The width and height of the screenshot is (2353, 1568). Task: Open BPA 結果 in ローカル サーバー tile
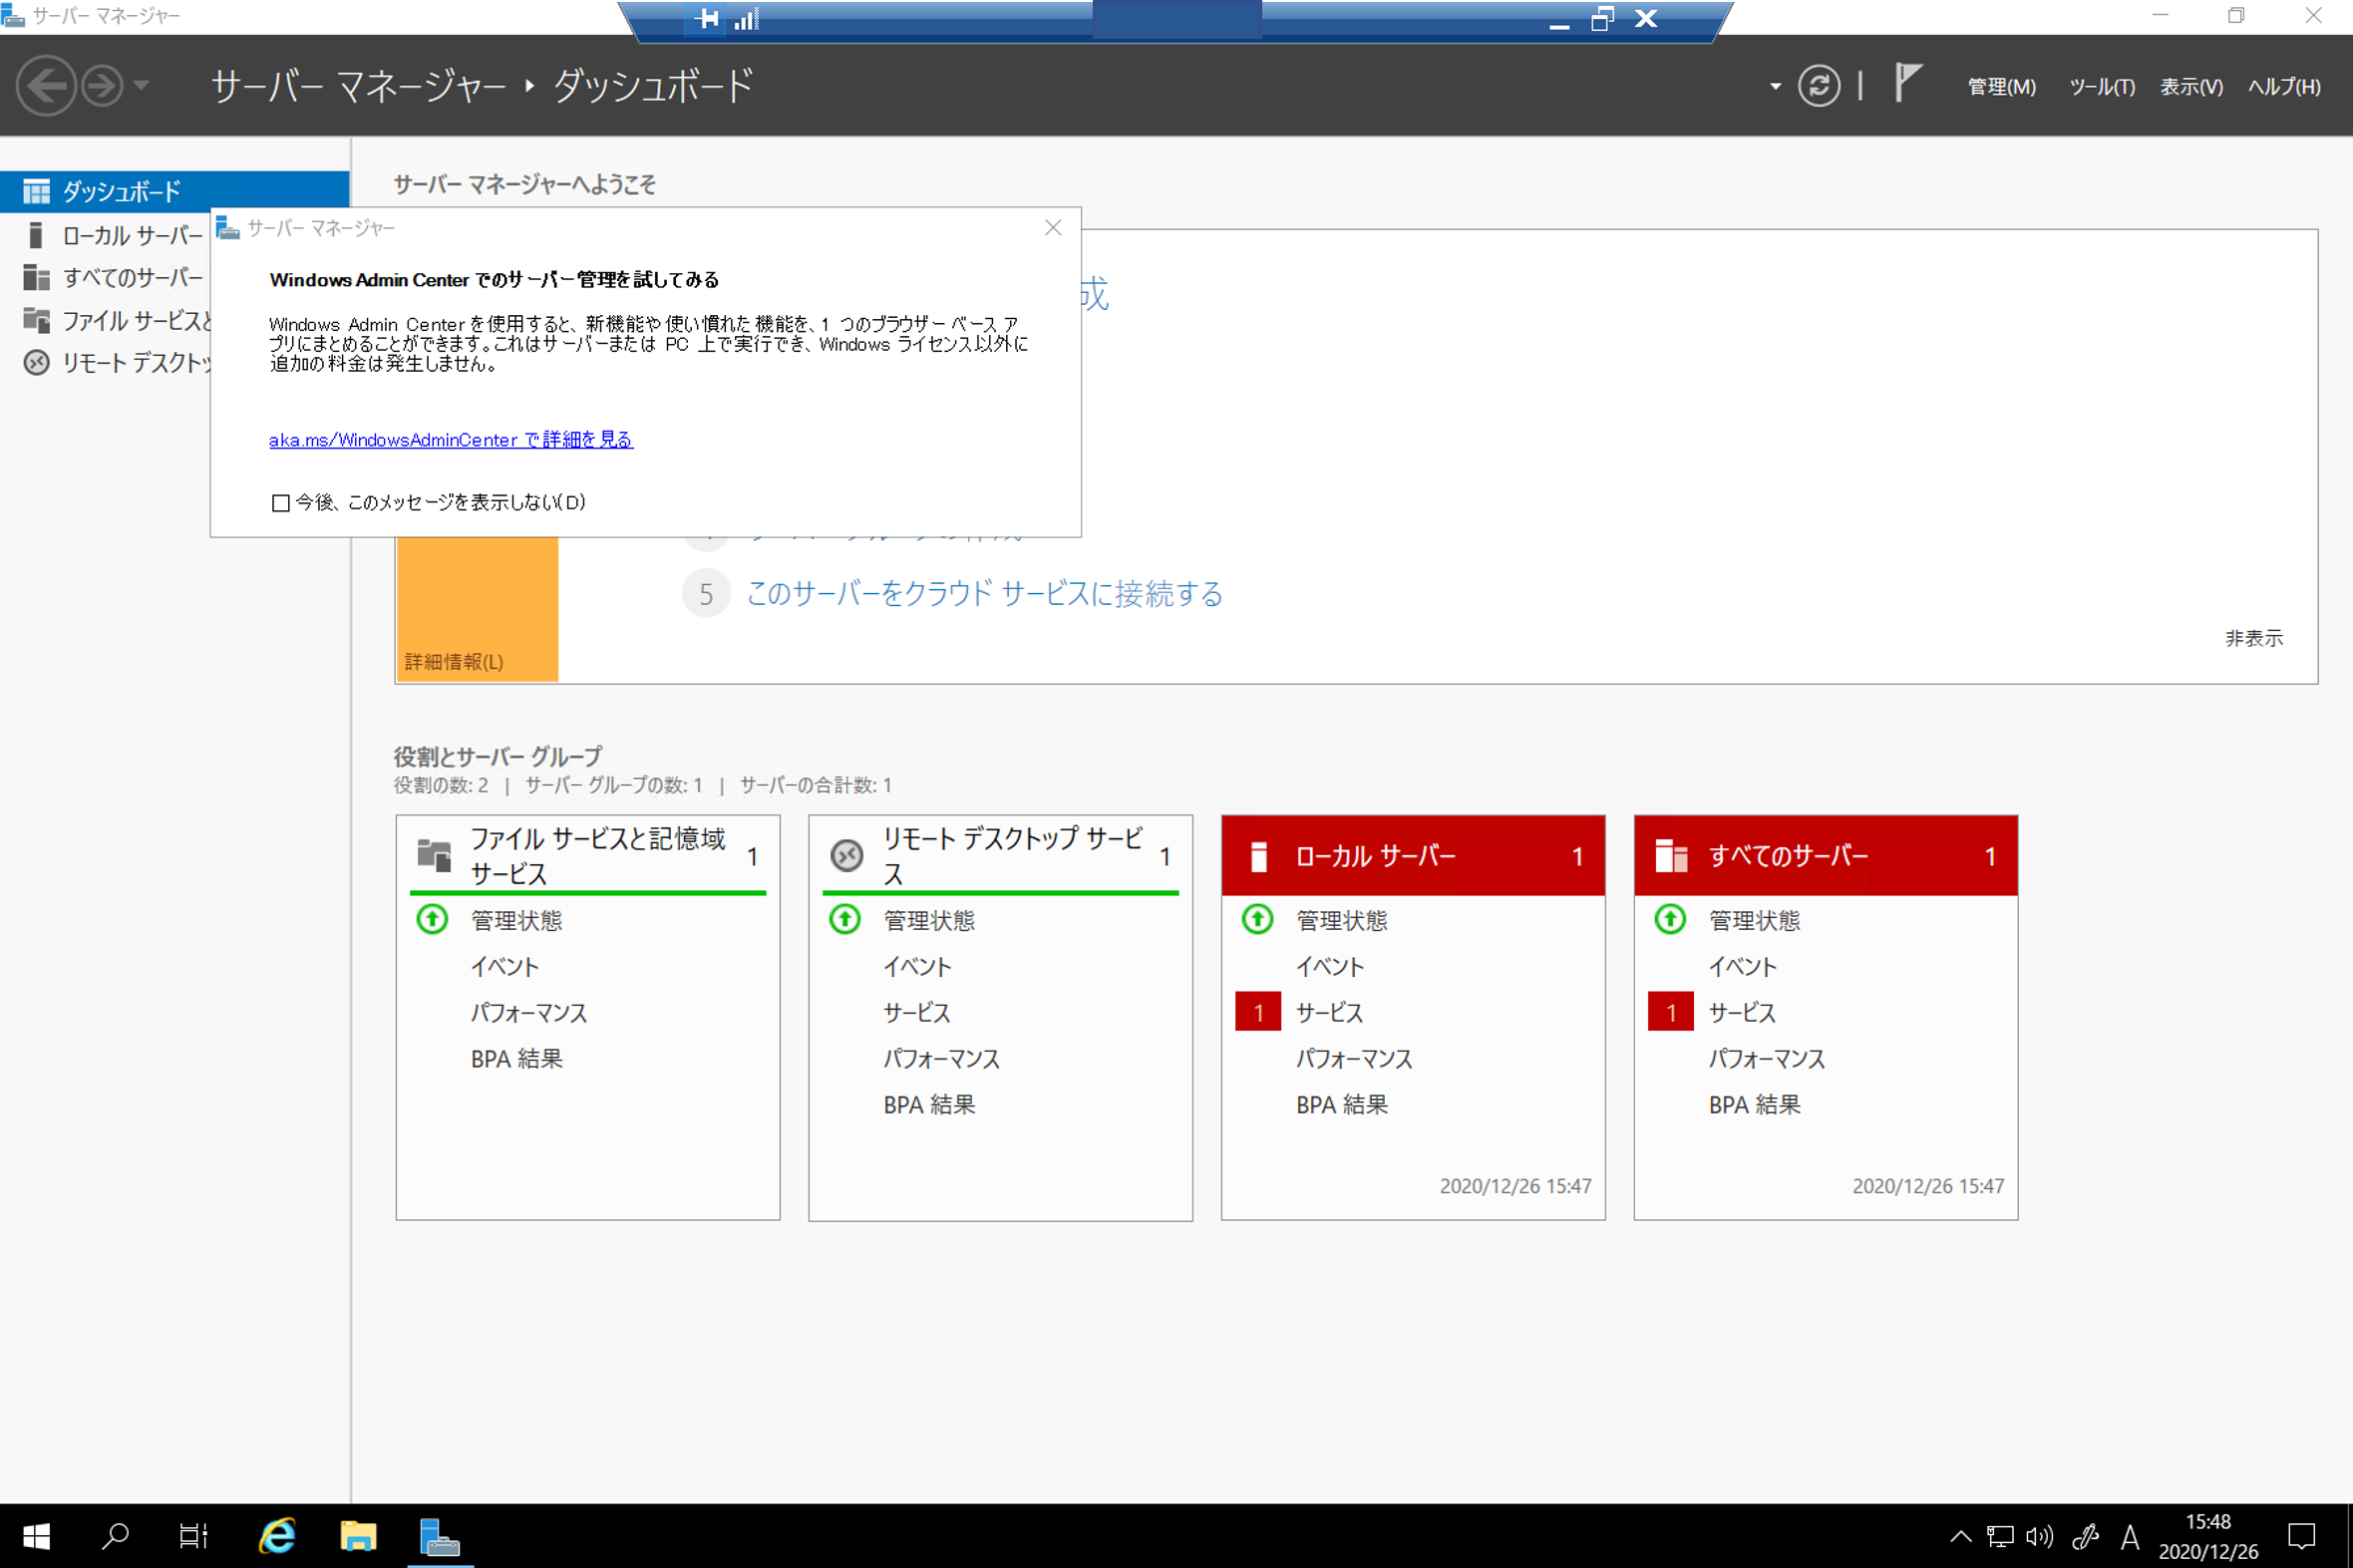pyautogui.click(x=1342, y=1104)
